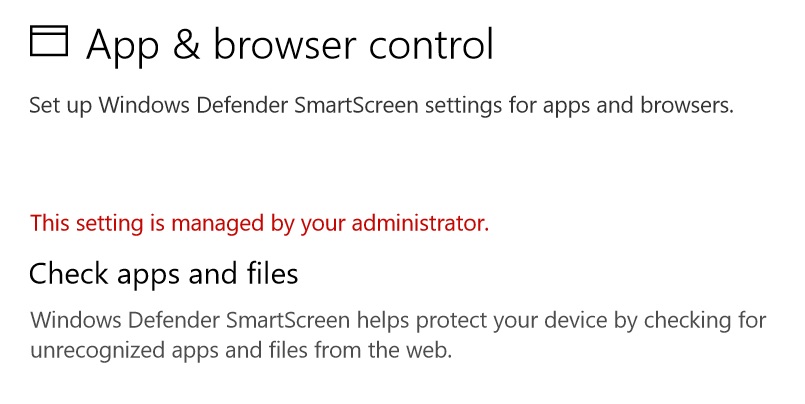Click the red managed by your administrator notice
805x404 pixels.
click(259, 224)
